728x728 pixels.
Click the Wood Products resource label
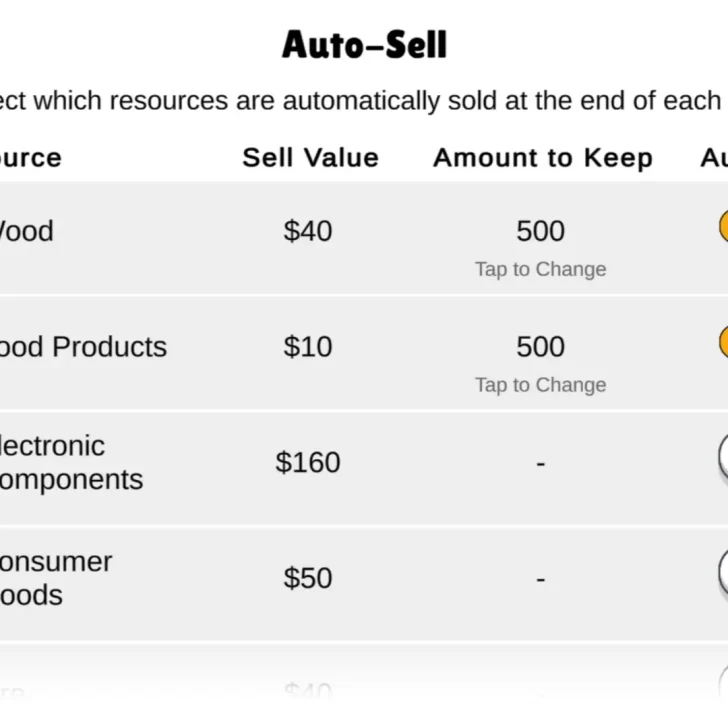tap(83, 347)
